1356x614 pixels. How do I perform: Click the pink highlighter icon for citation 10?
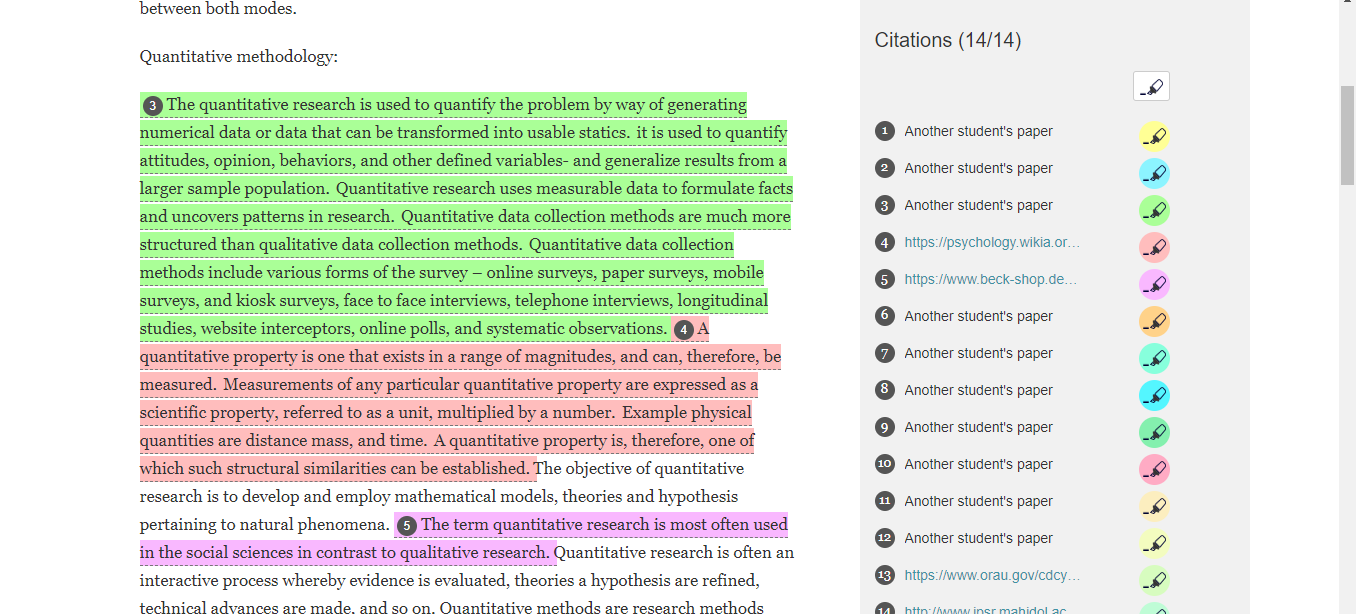click(1154, 469)
